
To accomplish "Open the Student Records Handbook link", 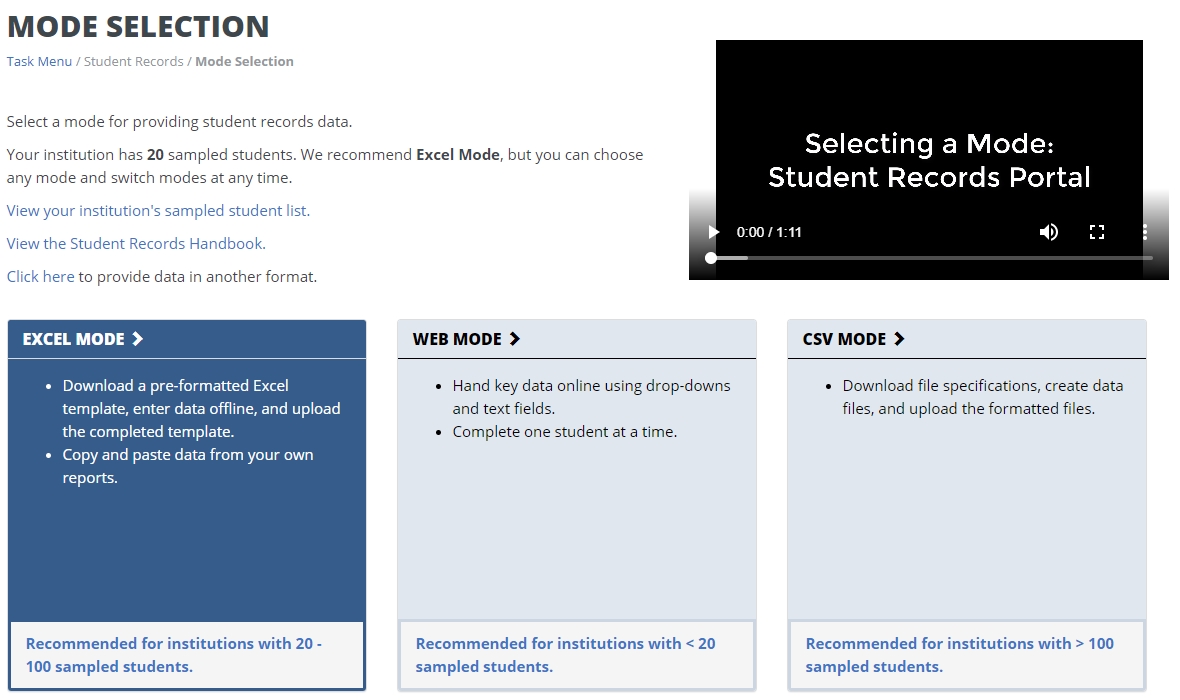I will click(136, 244).
